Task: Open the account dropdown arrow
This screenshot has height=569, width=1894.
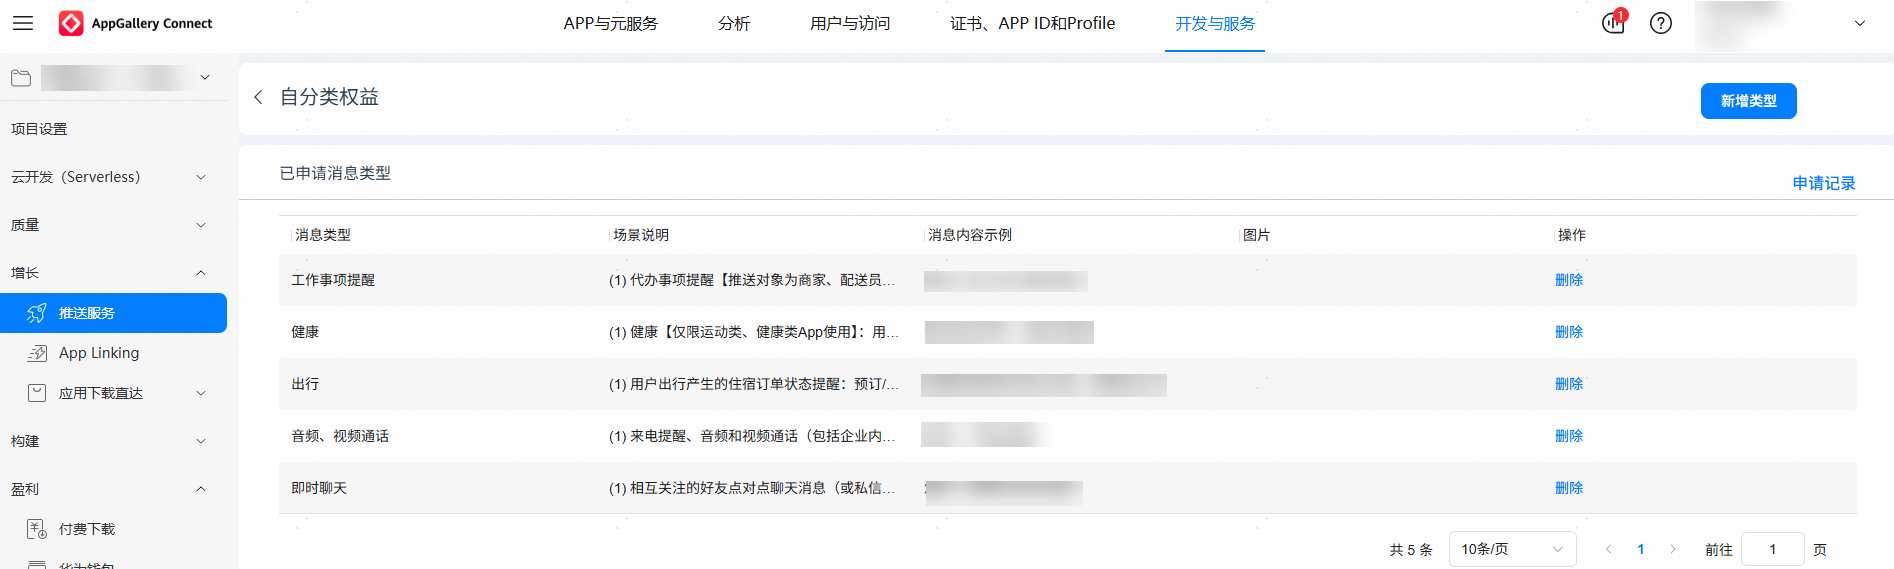Action: tap(1860, 23)
